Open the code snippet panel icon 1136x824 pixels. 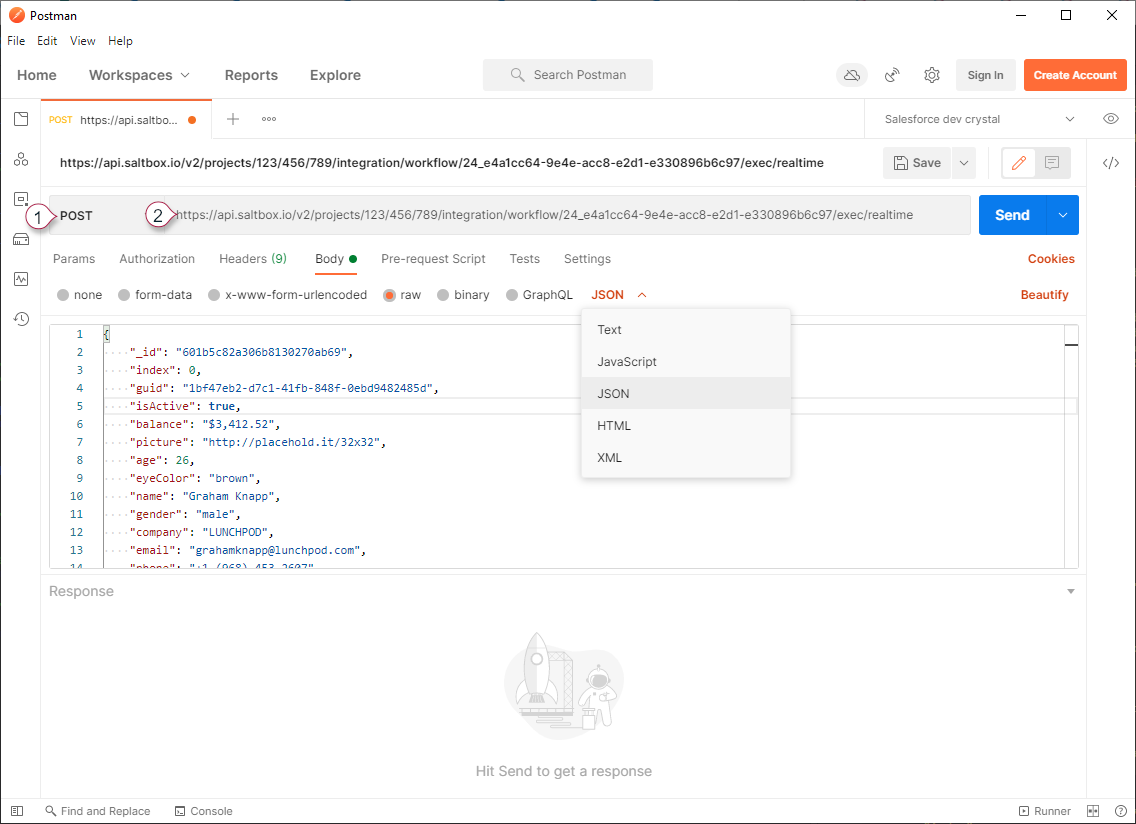(1111, 163)
